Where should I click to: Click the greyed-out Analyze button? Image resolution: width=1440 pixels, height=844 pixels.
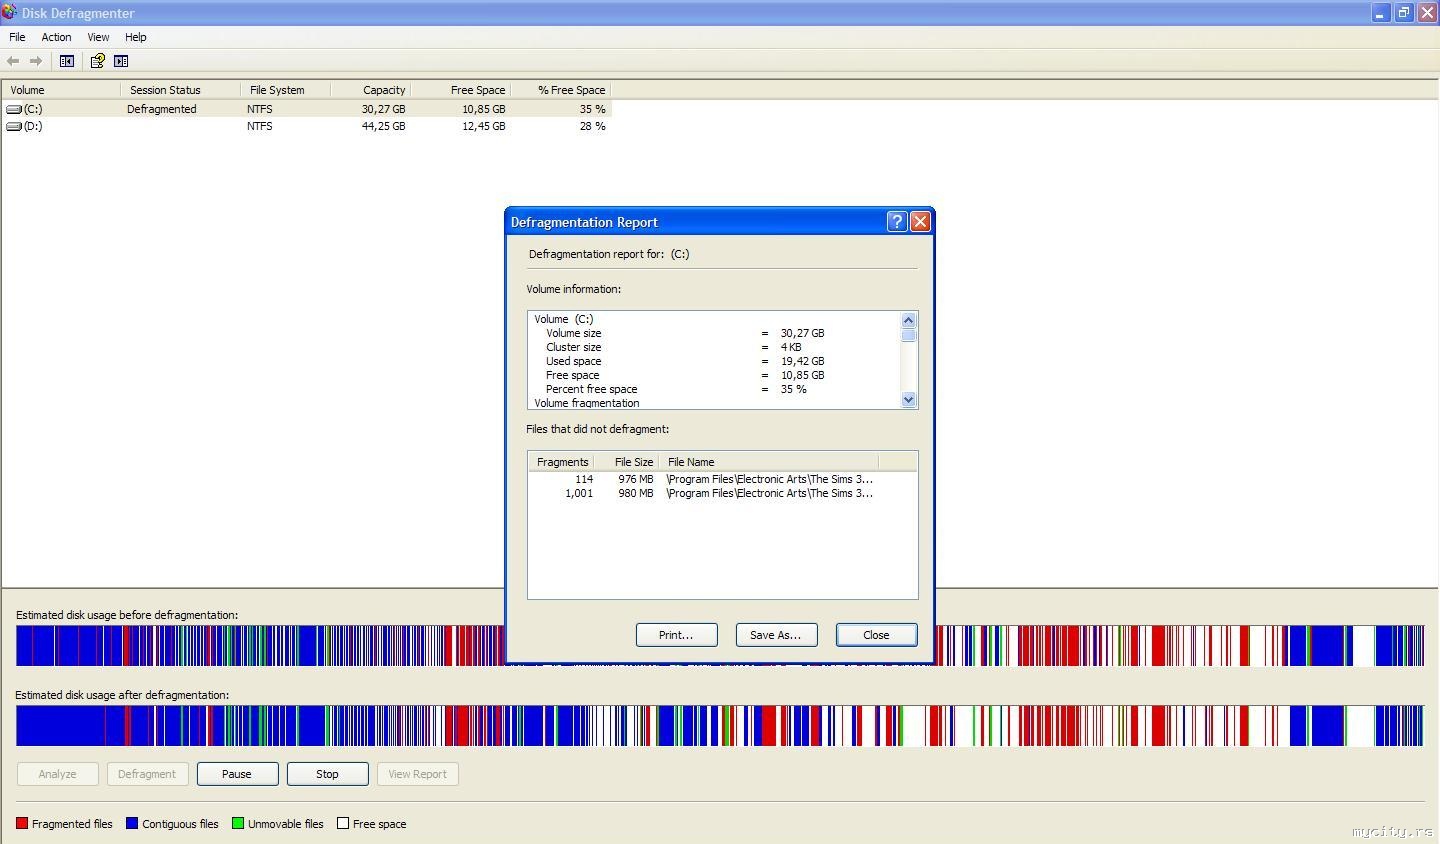(57, 774)
